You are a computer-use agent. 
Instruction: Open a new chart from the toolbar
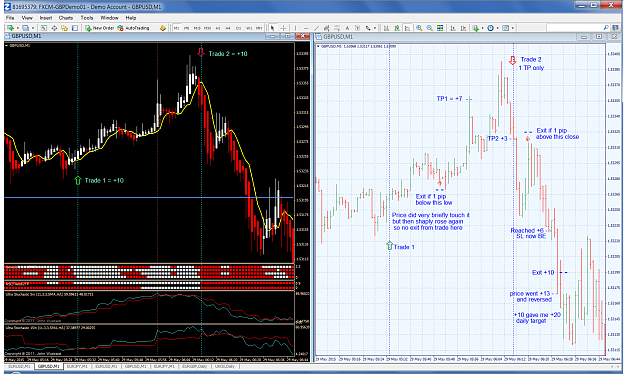point(10,28)
